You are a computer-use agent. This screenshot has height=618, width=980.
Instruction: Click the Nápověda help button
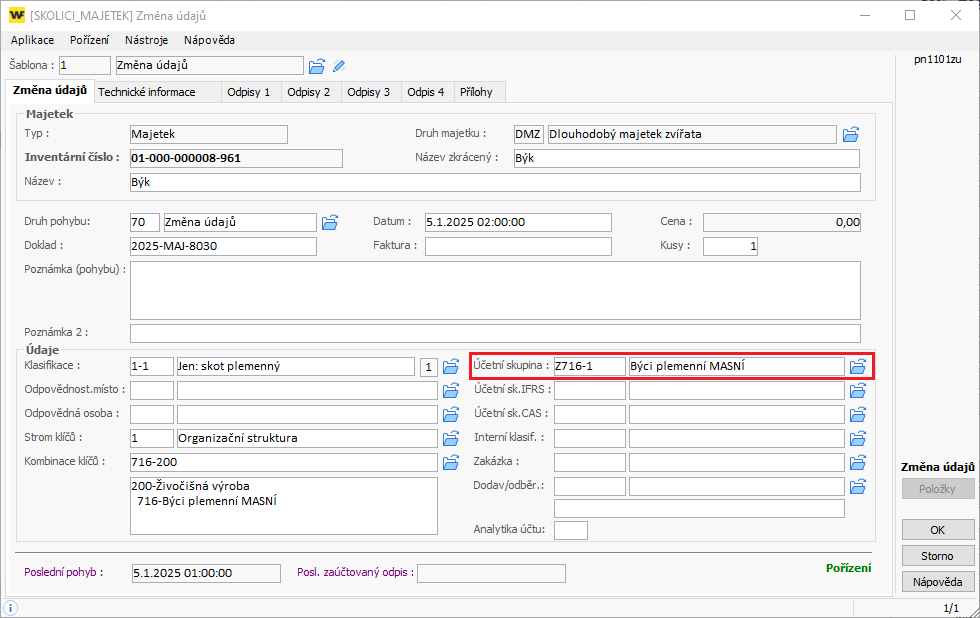click(937, 582)
